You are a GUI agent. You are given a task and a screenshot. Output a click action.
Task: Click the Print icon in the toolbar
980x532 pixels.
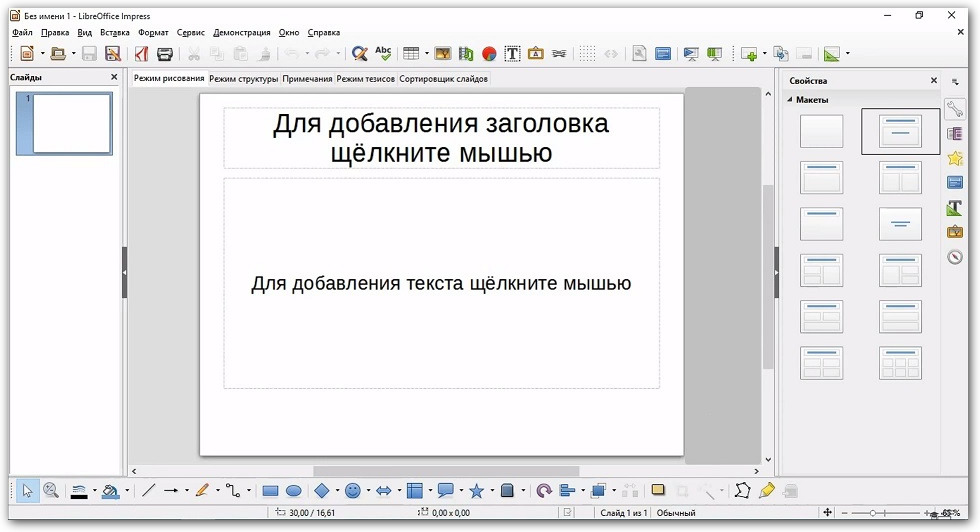click(165, 54)
